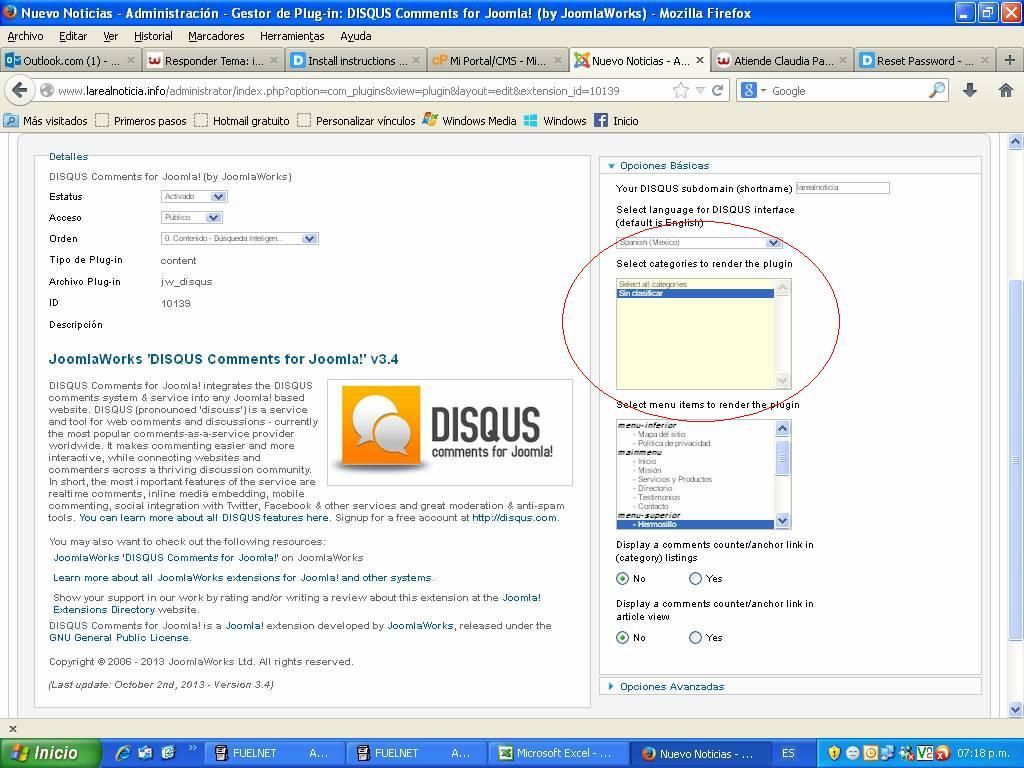The width and height of the screenshot is (1024, 768).
Task: Open Windows Media bookmark
Action: coord(470,121)
